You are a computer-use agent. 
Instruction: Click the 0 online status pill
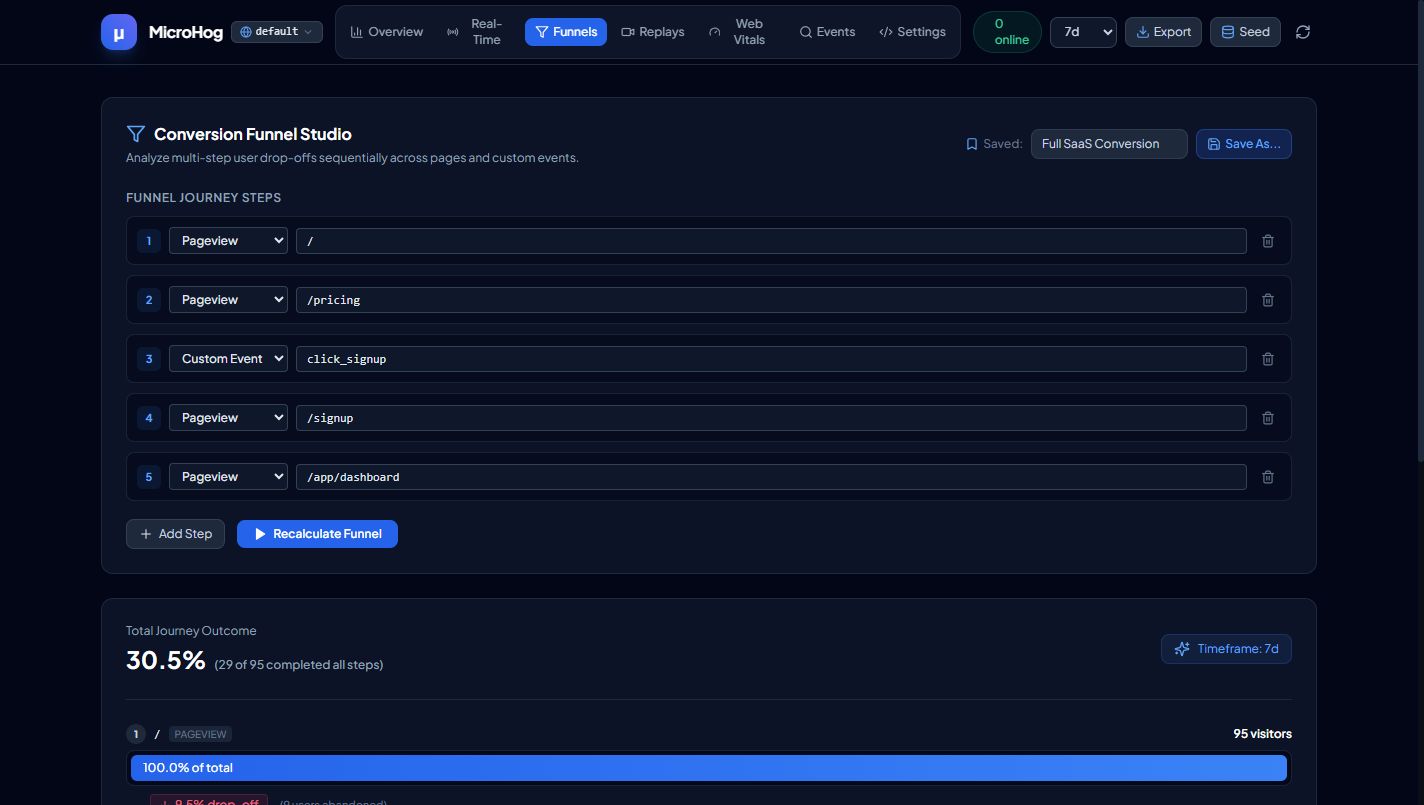(1007, 32)
